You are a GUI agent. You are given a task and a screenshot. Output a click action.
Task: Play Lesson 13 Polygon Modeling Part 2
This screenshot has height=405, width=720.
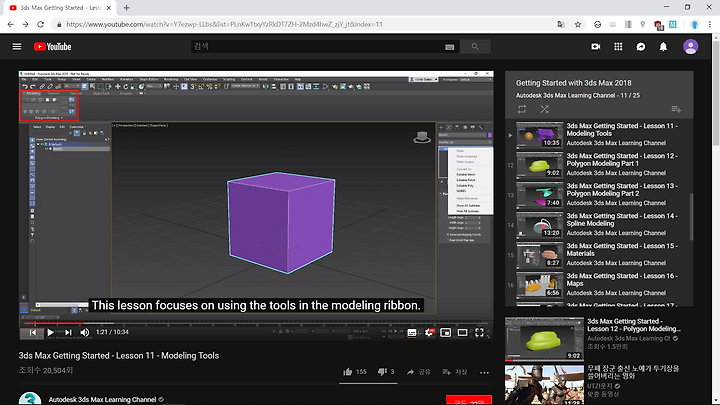622,190
